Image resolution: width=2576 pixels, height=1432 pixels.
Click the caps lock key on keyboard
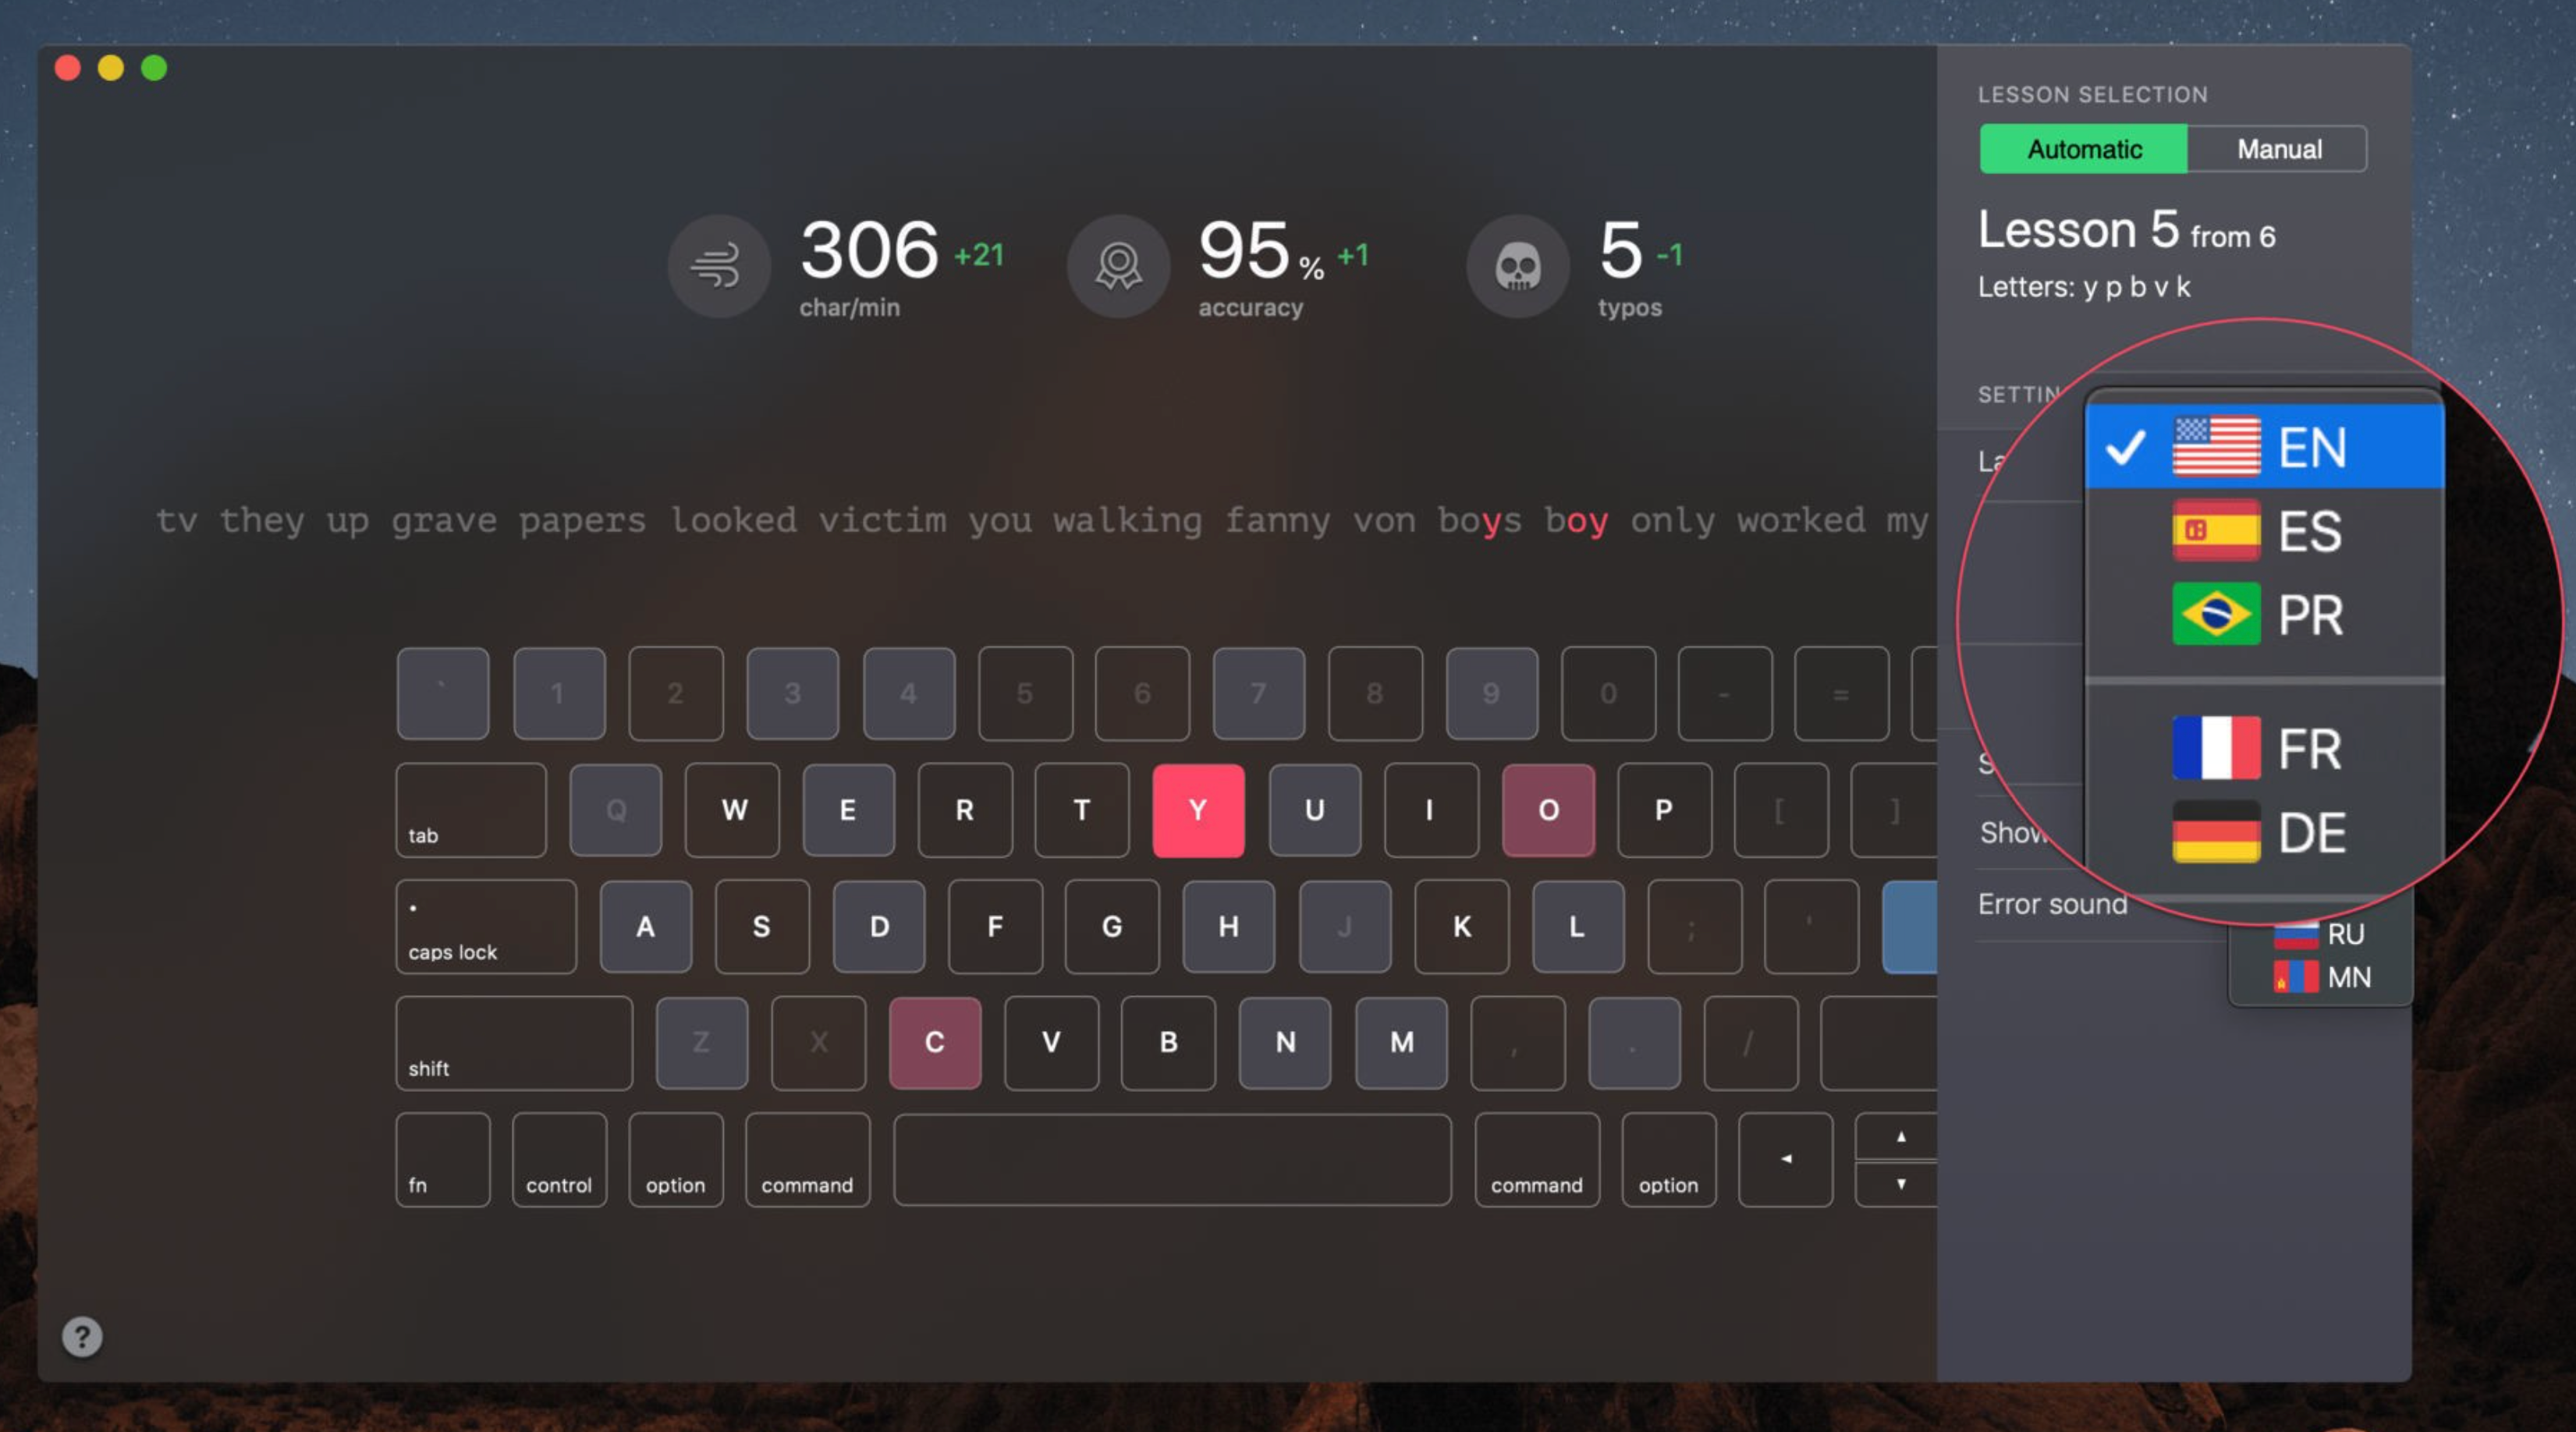click(x=497, y=924)
